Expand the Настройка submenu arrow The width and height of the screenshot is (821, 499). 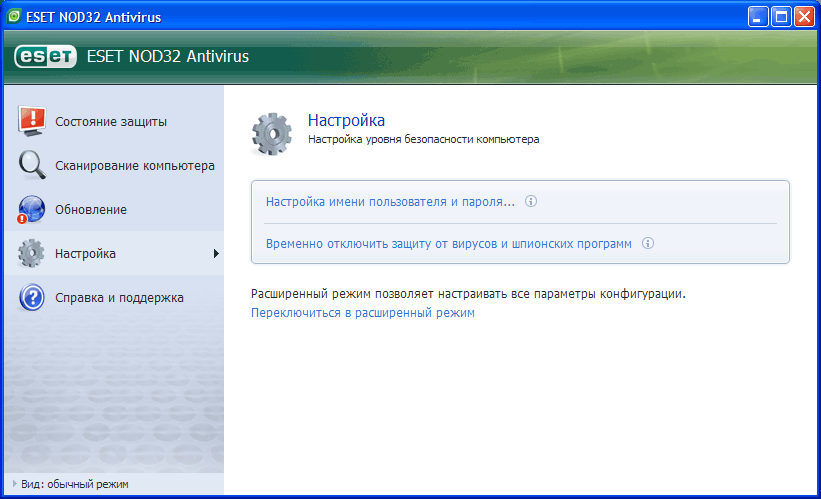point(216,253)
